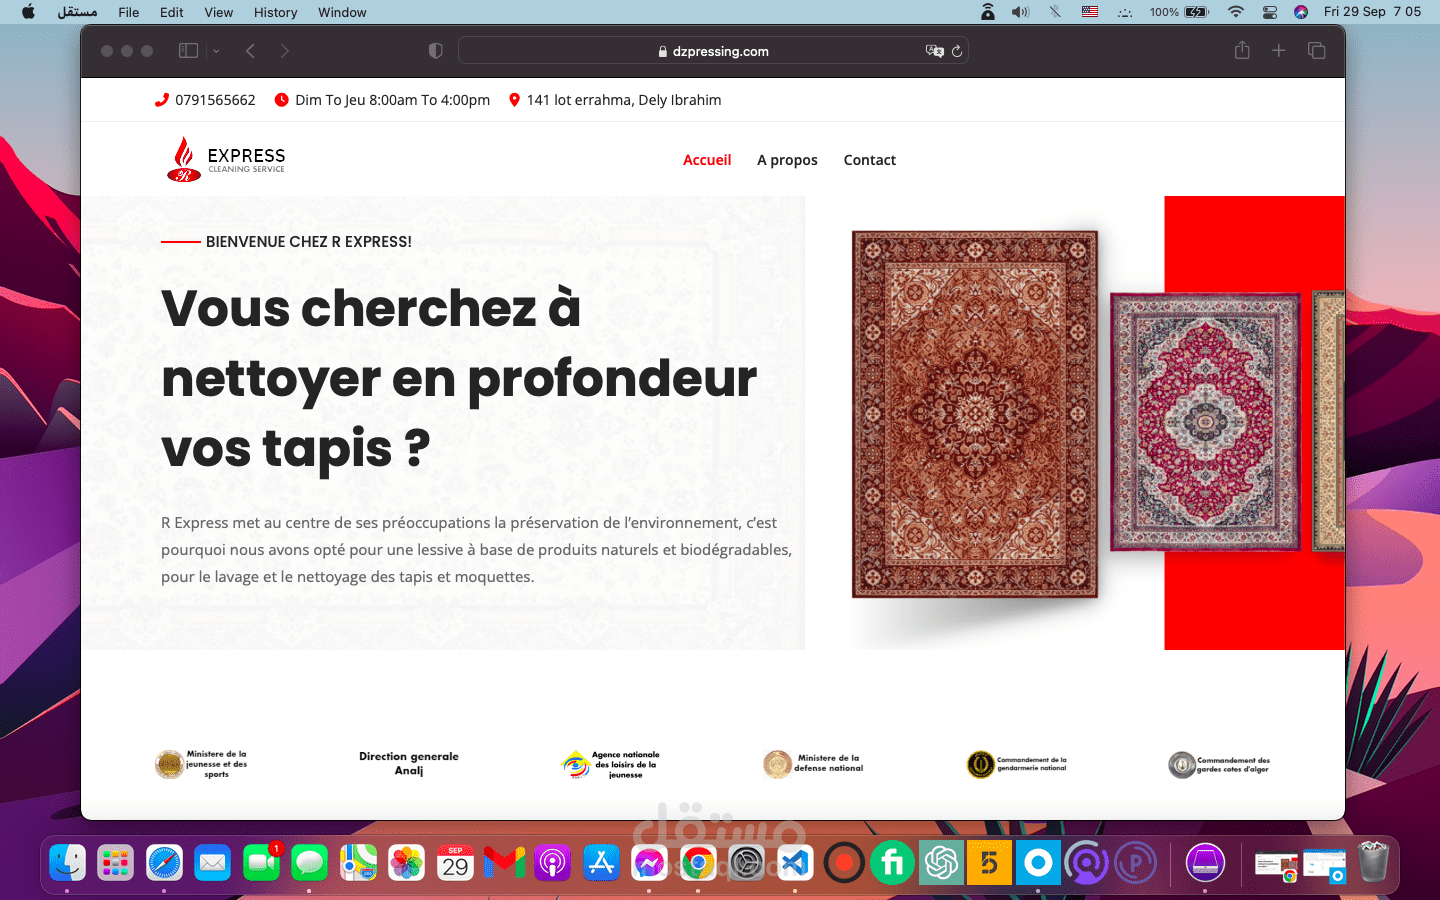Open the Share icon in Safari toolbar
This screenshot has height=900, width=1440.
(1242, 50)
